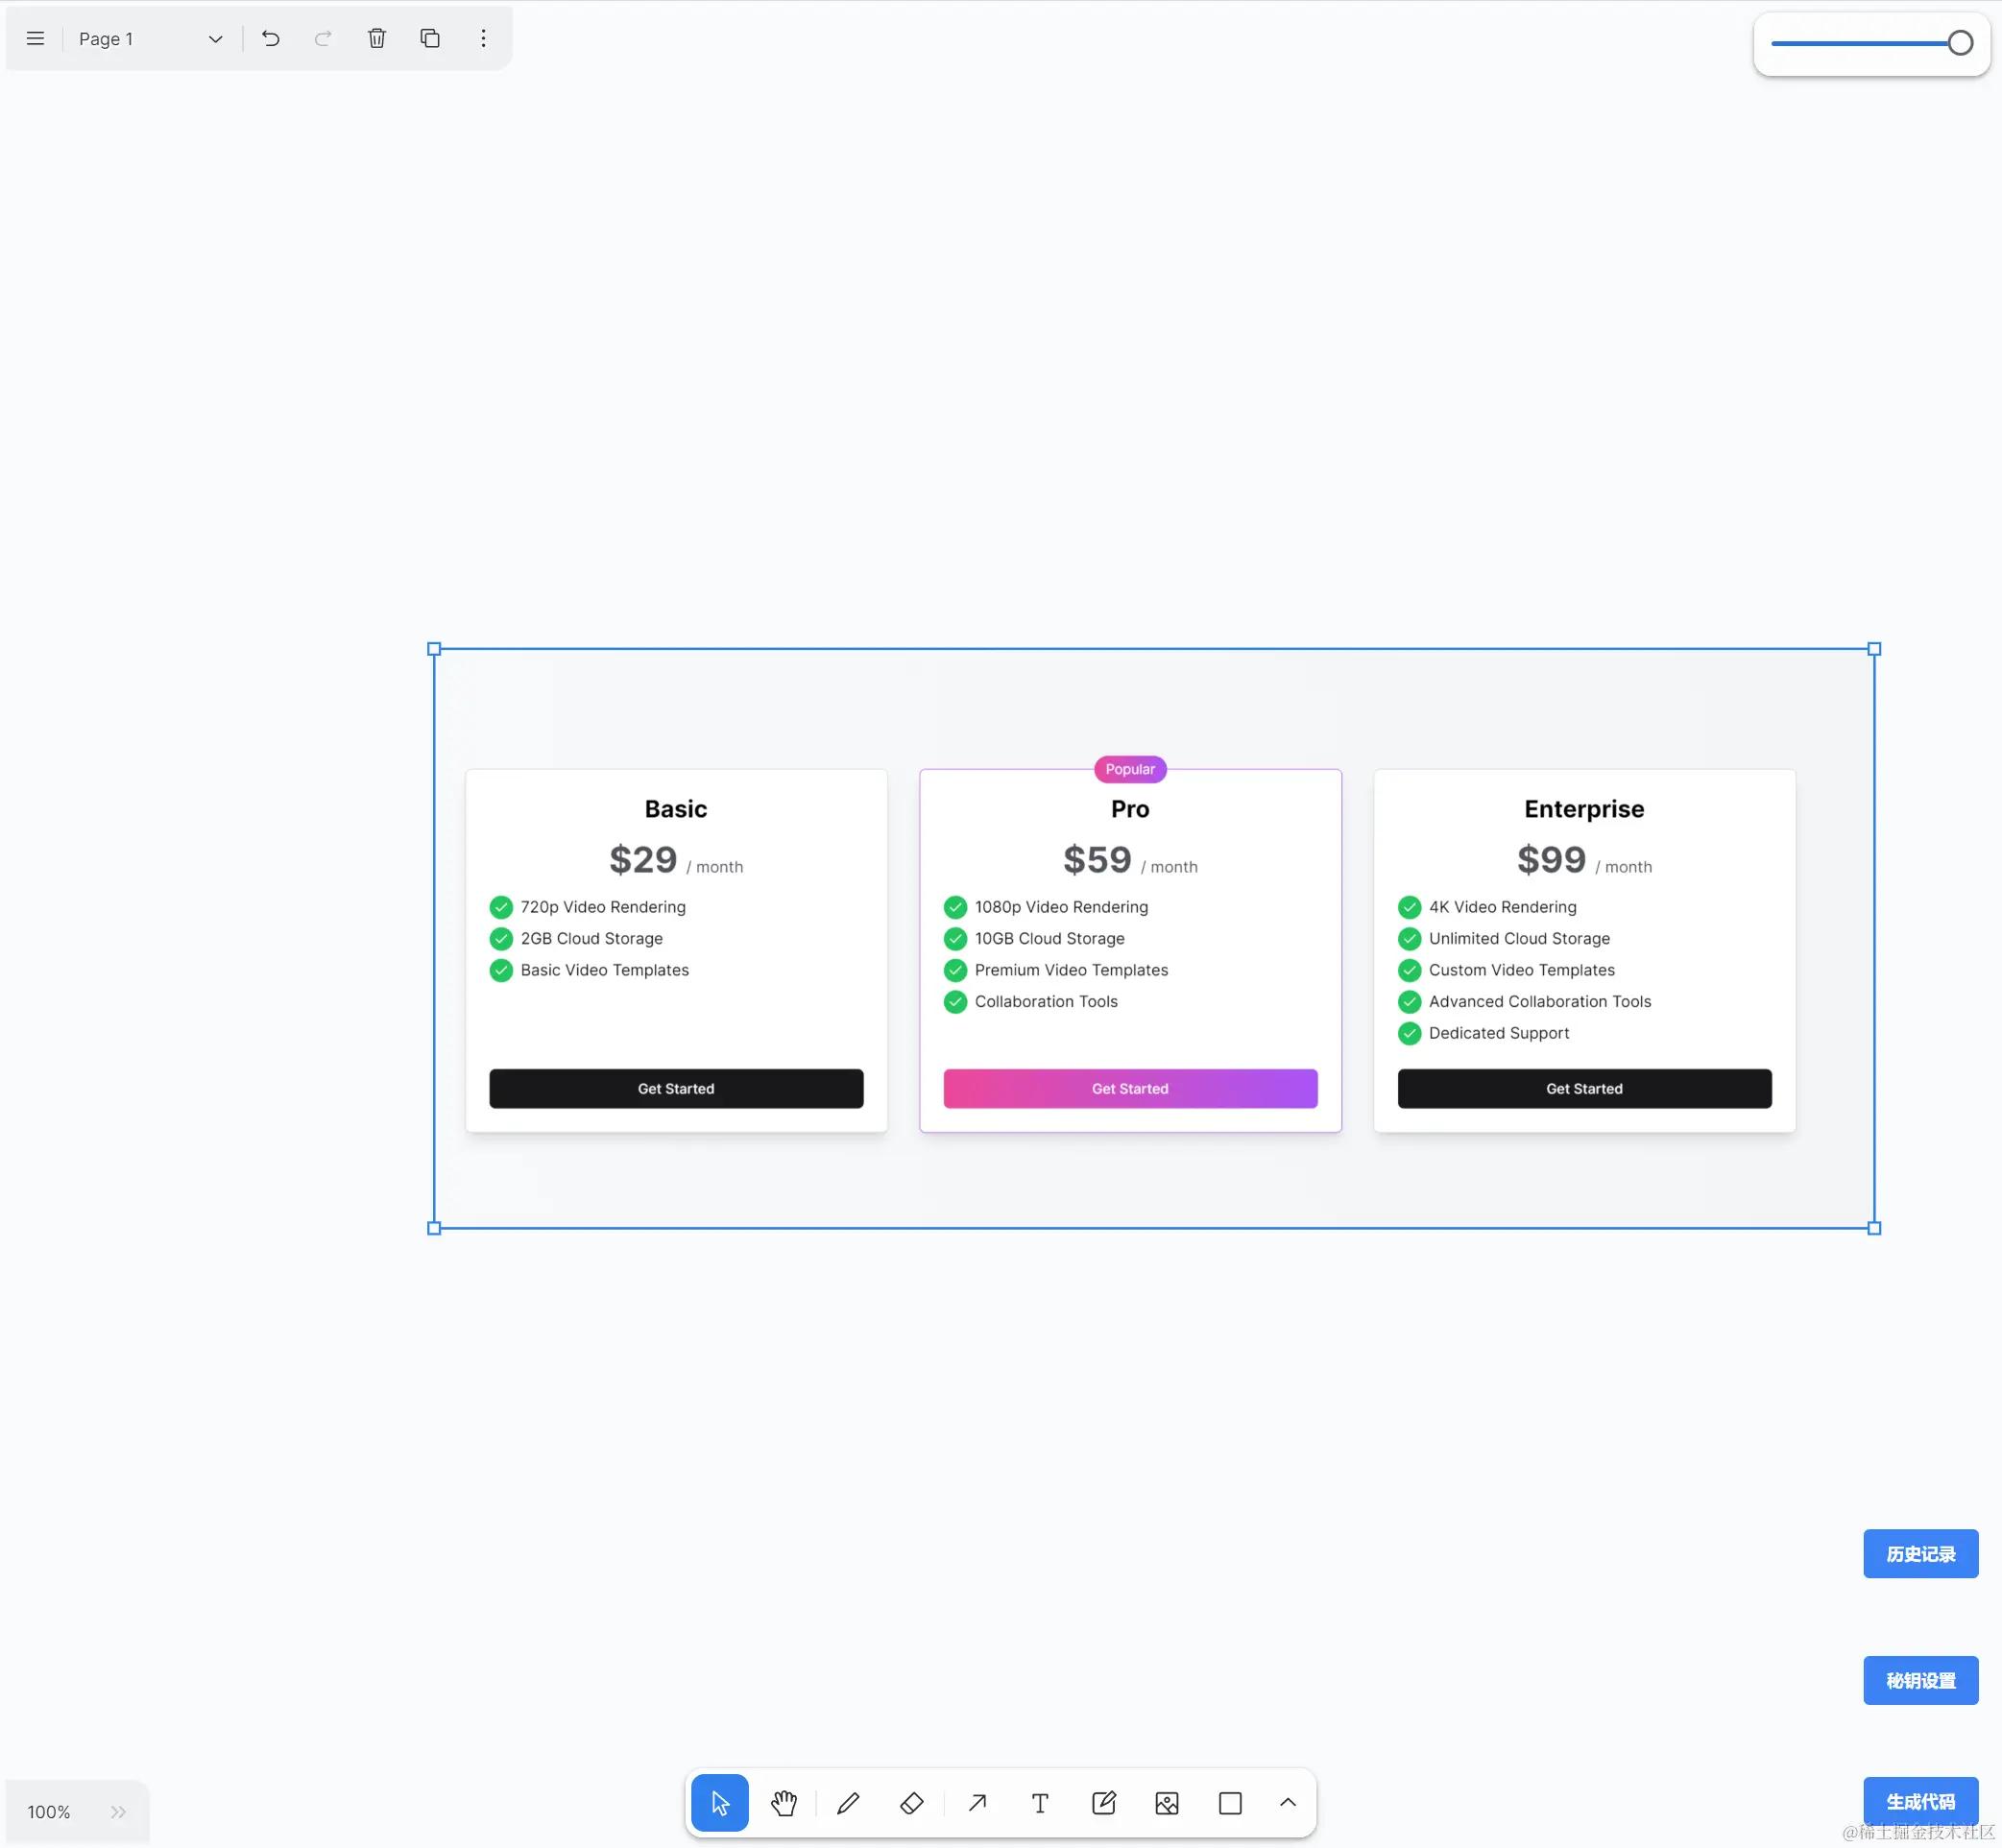The width and height of the screenshot is (2002, 1848).
Task: Select the pencil draw tool
Action: click(848, 1803)
